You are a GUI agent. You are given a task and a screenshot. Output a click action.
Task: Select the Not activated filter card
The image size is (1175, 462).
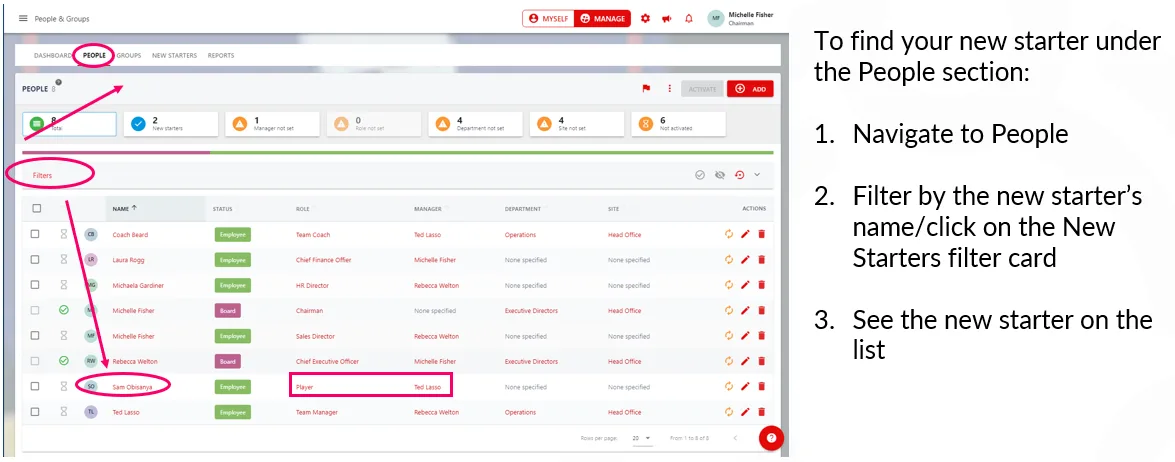(x=678, y=124)
